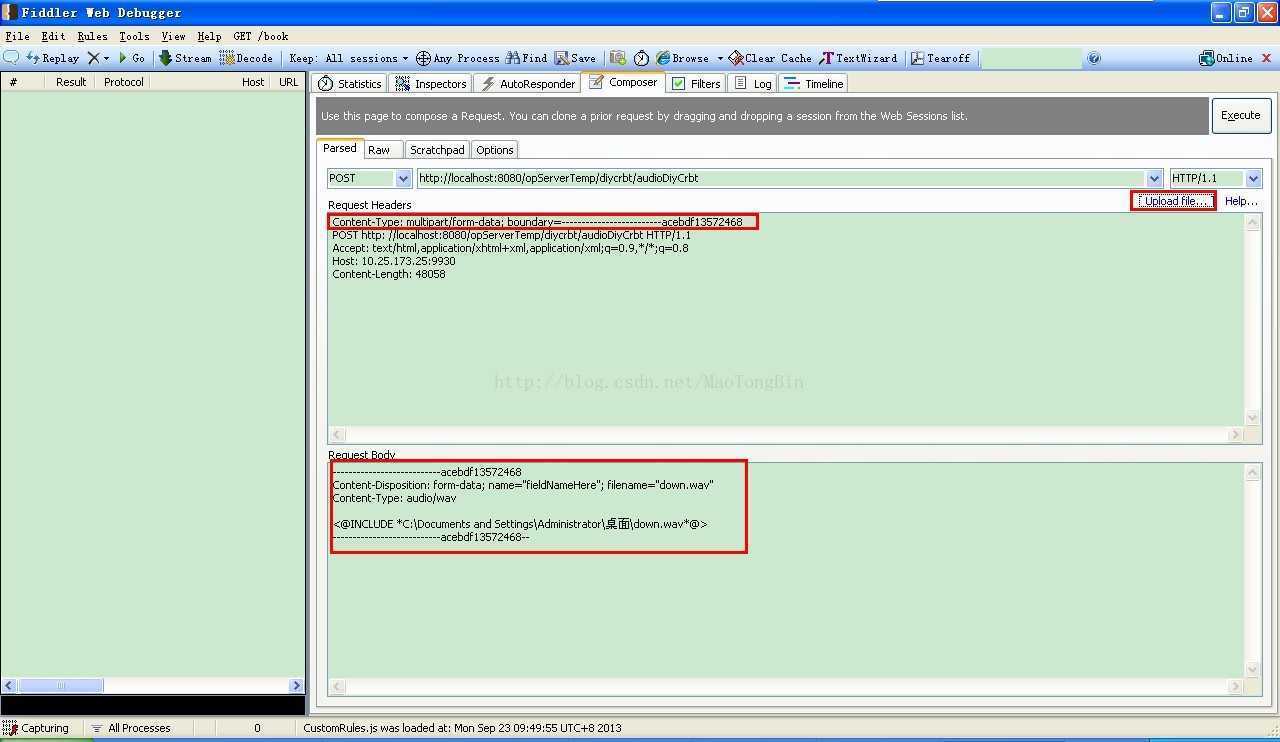Click the Go toolbar button
The image size is (1280, 742).
coord(132,58)
